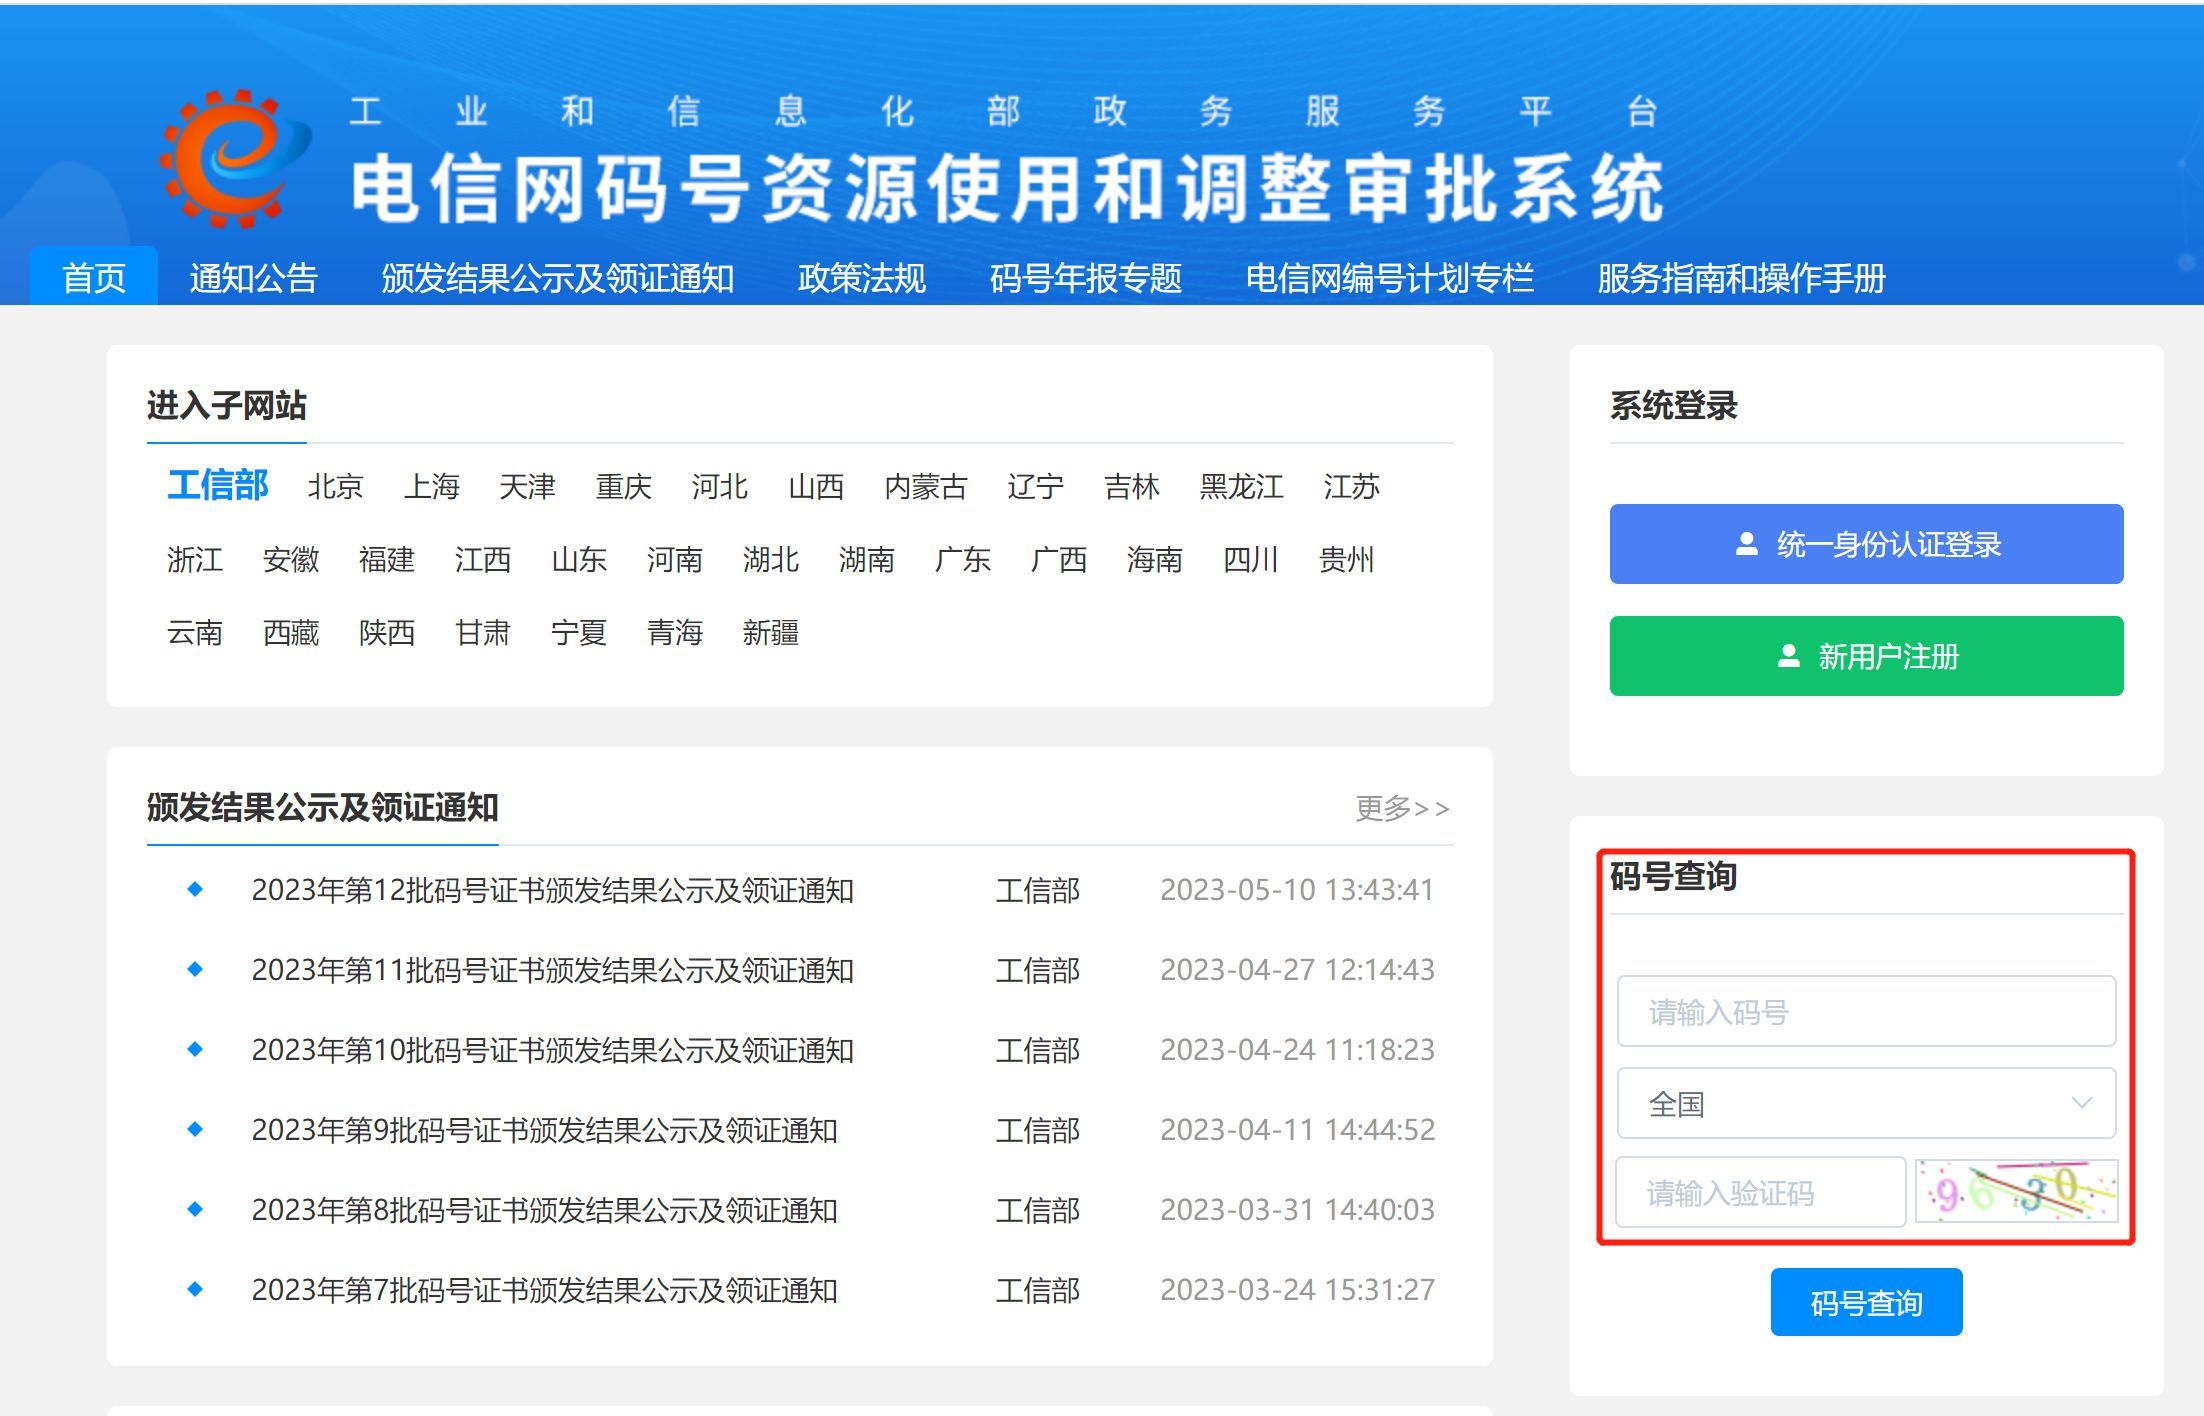Open the 更多>> link
This screenshot has height=1416, width=2204.
pyautogui.click(x=1401, y=810)
